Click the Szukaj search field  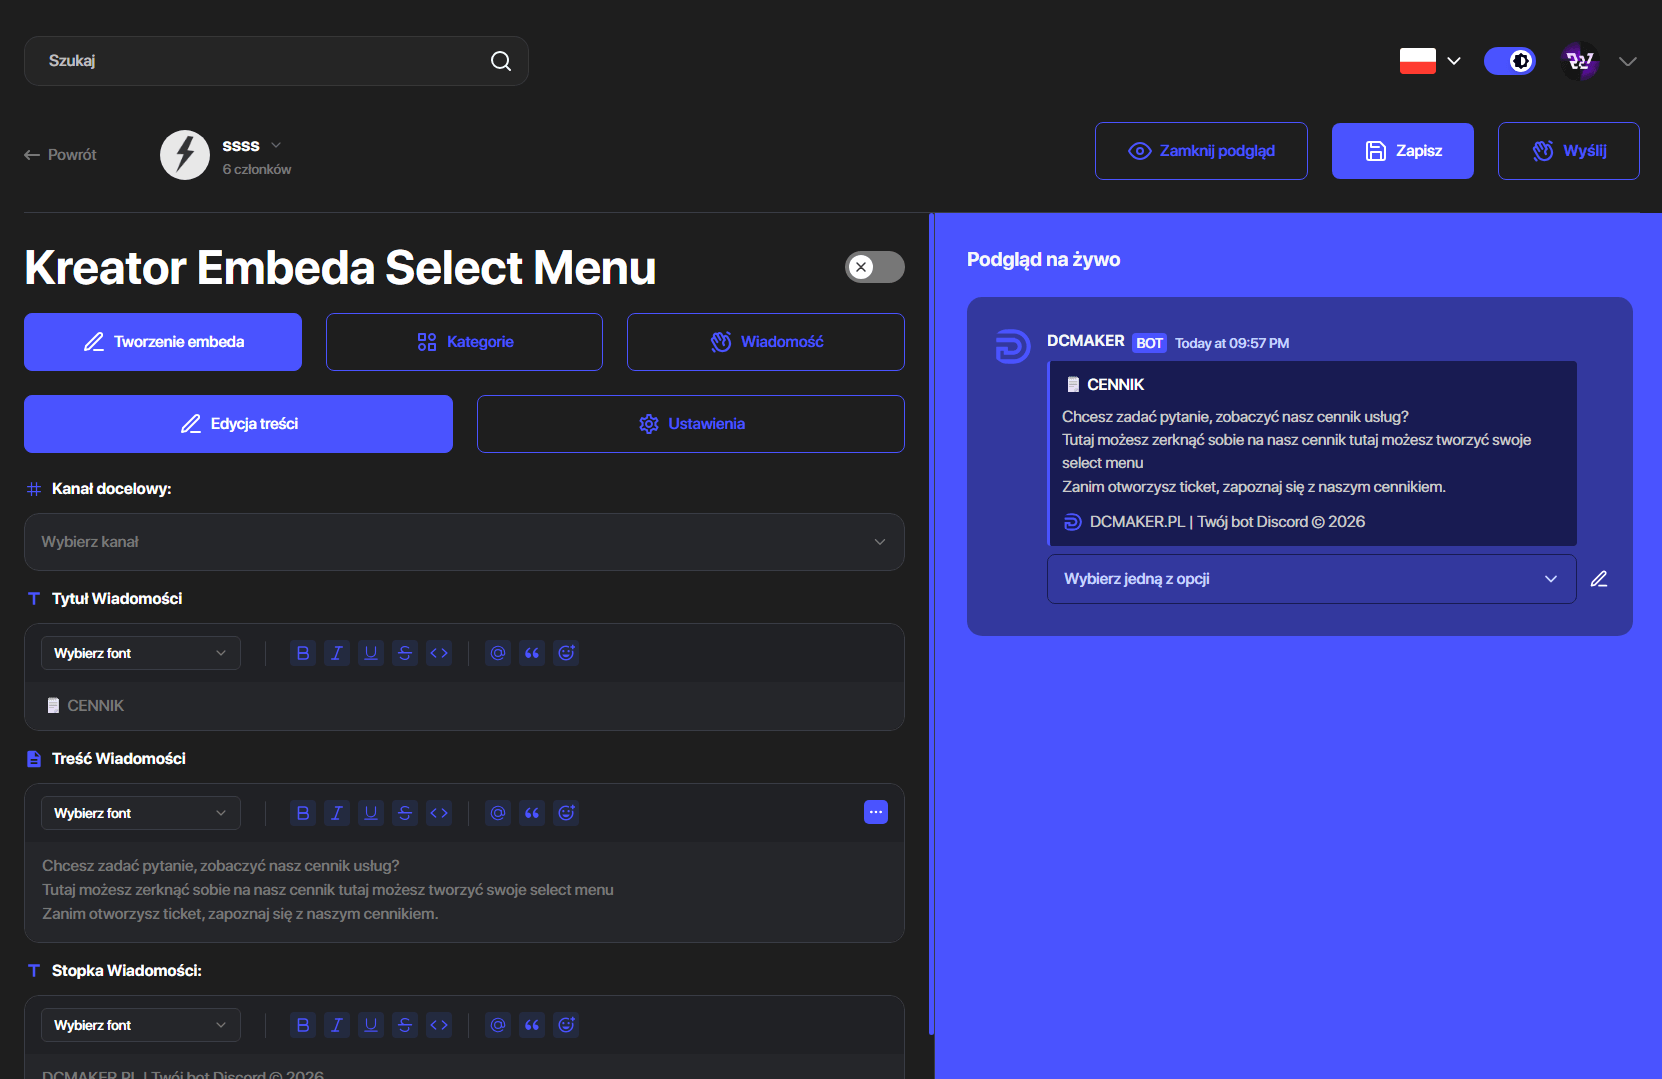pyautogui.click(x=276, y=61)
